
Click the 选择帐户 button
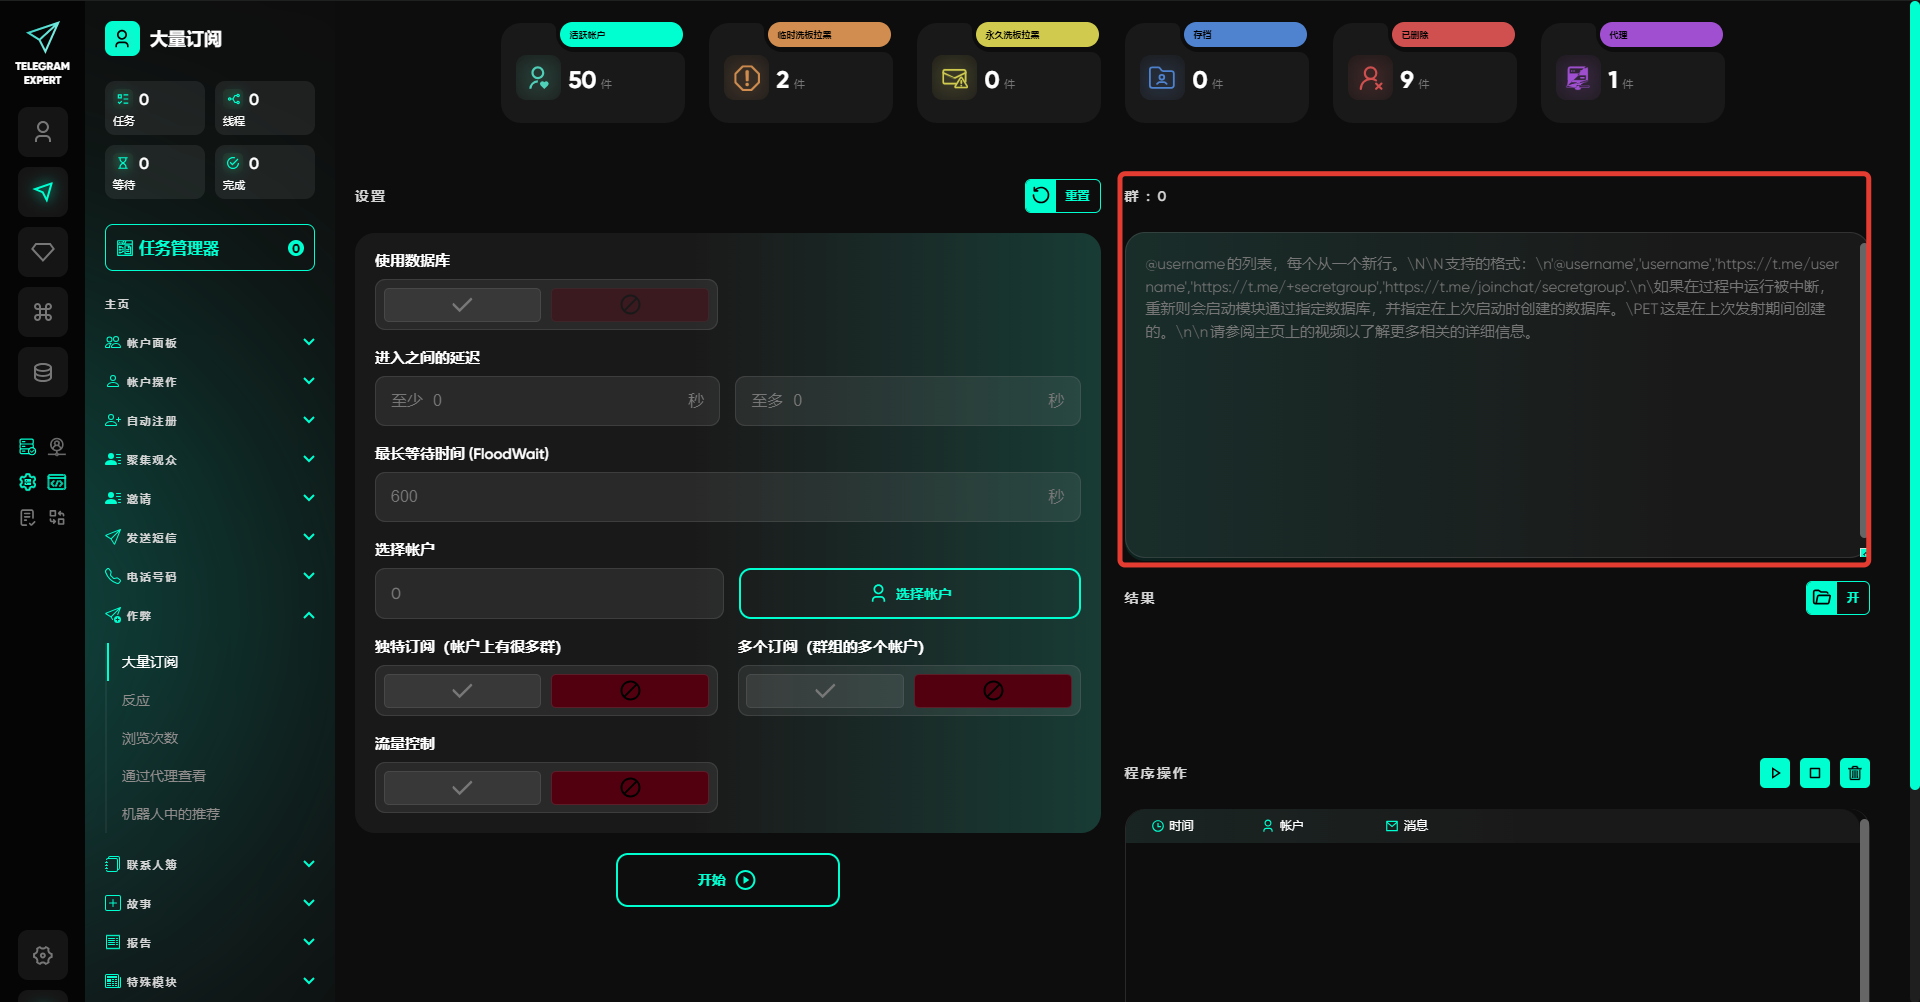coord(909,594)
